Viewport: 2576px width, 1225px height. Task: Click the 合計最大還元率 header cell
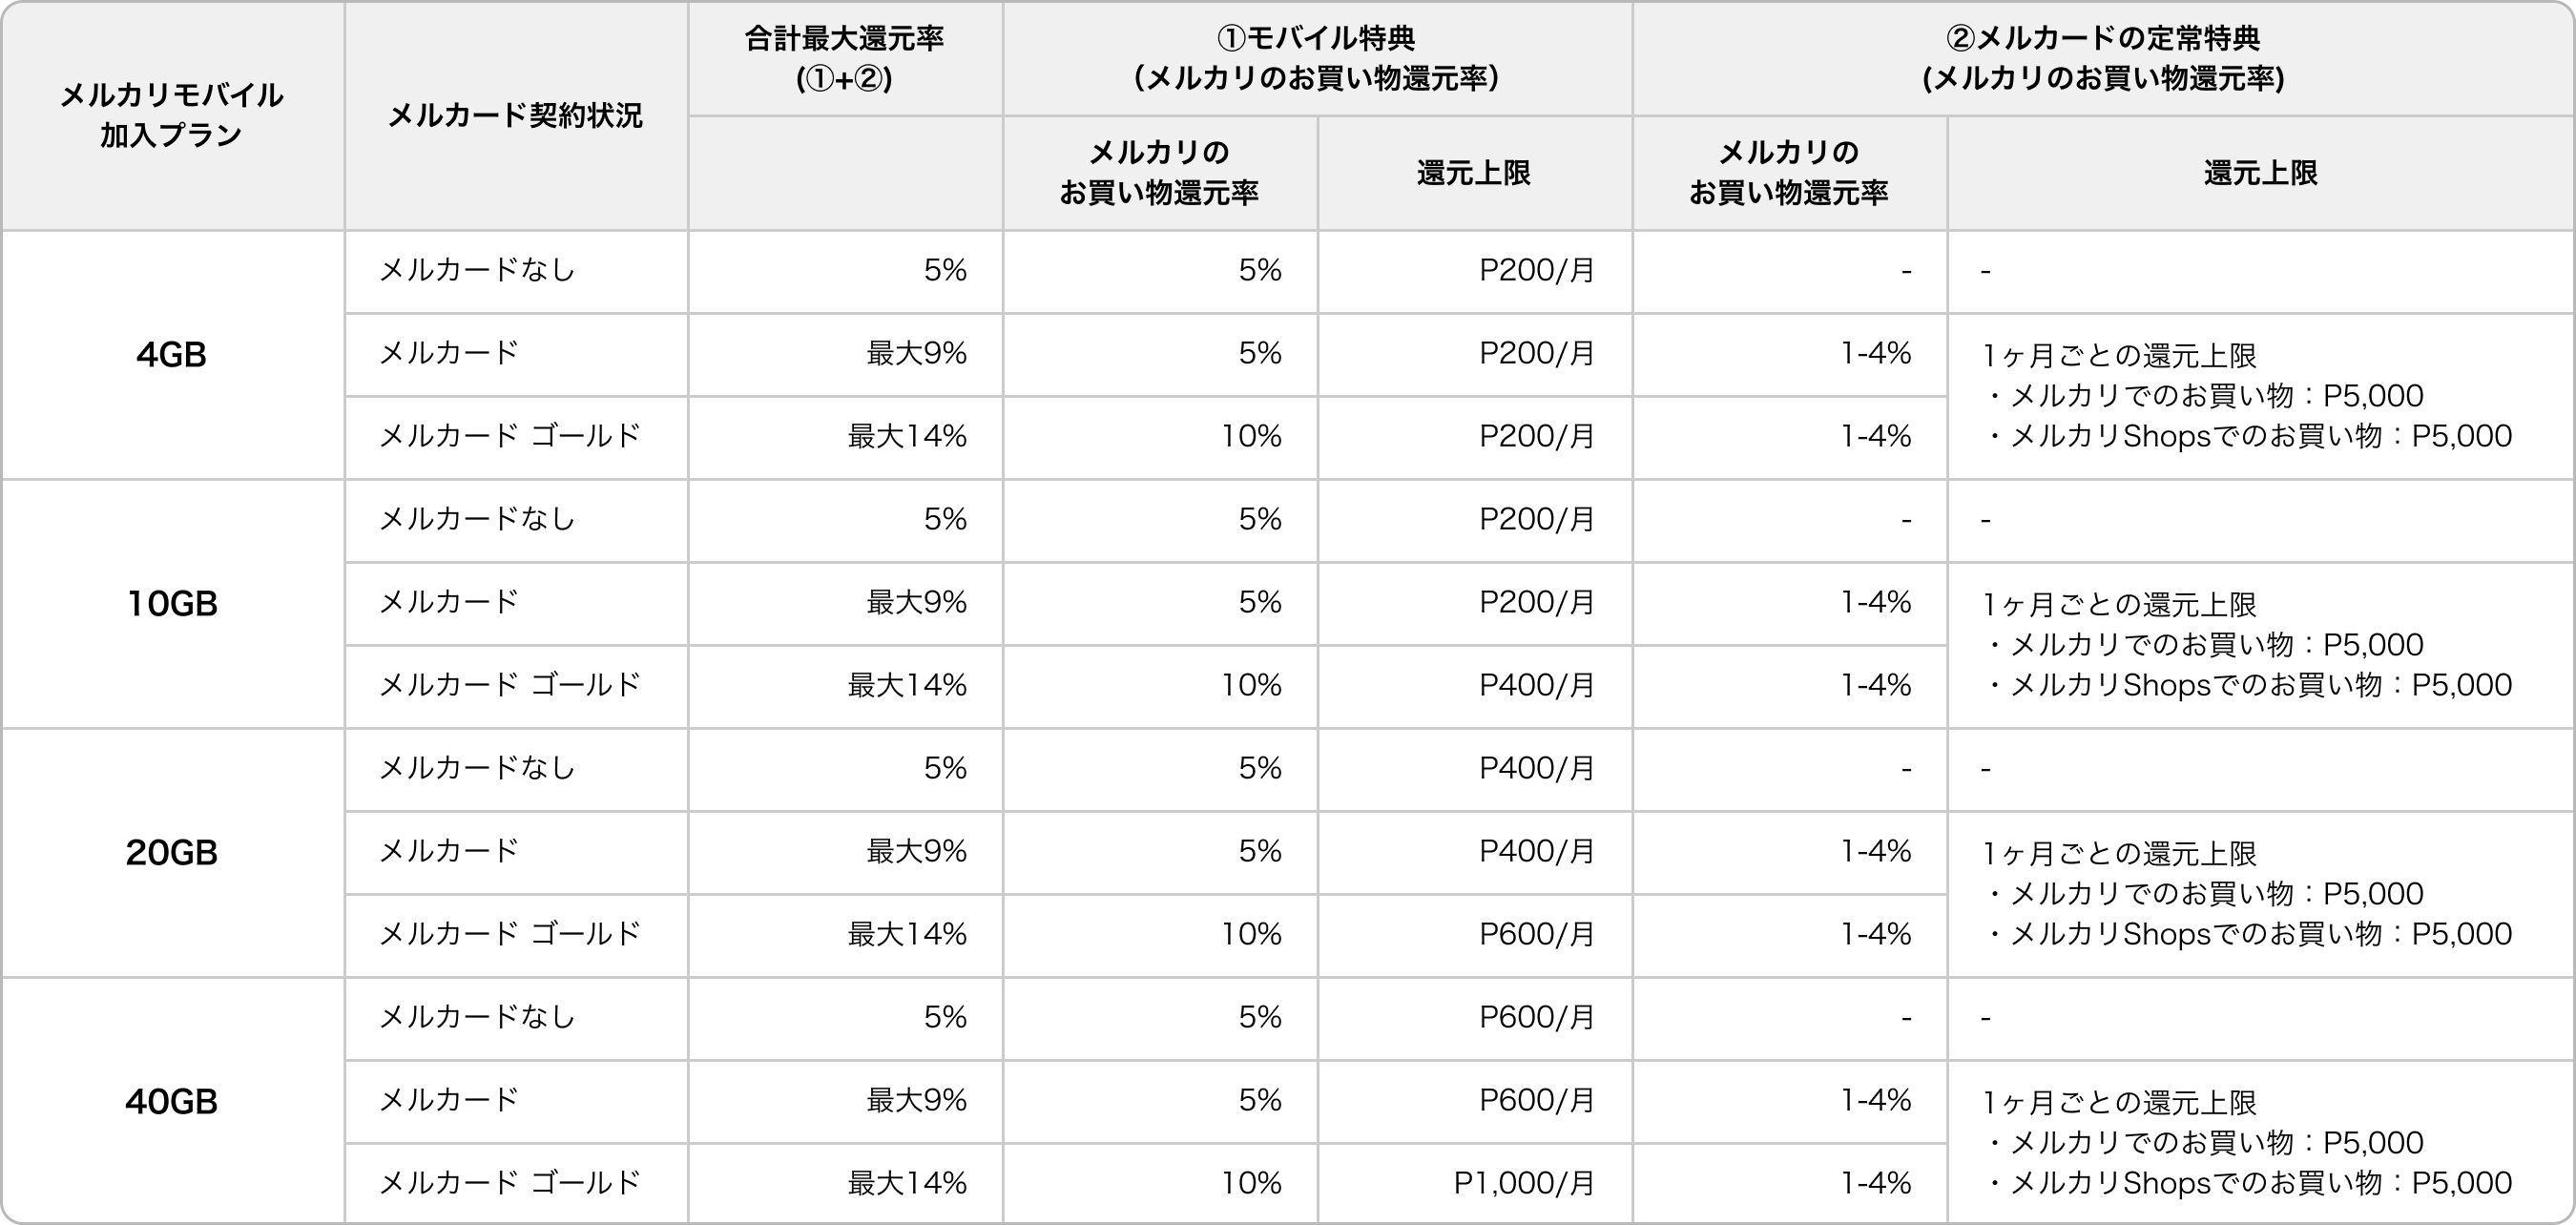[845, 58]
